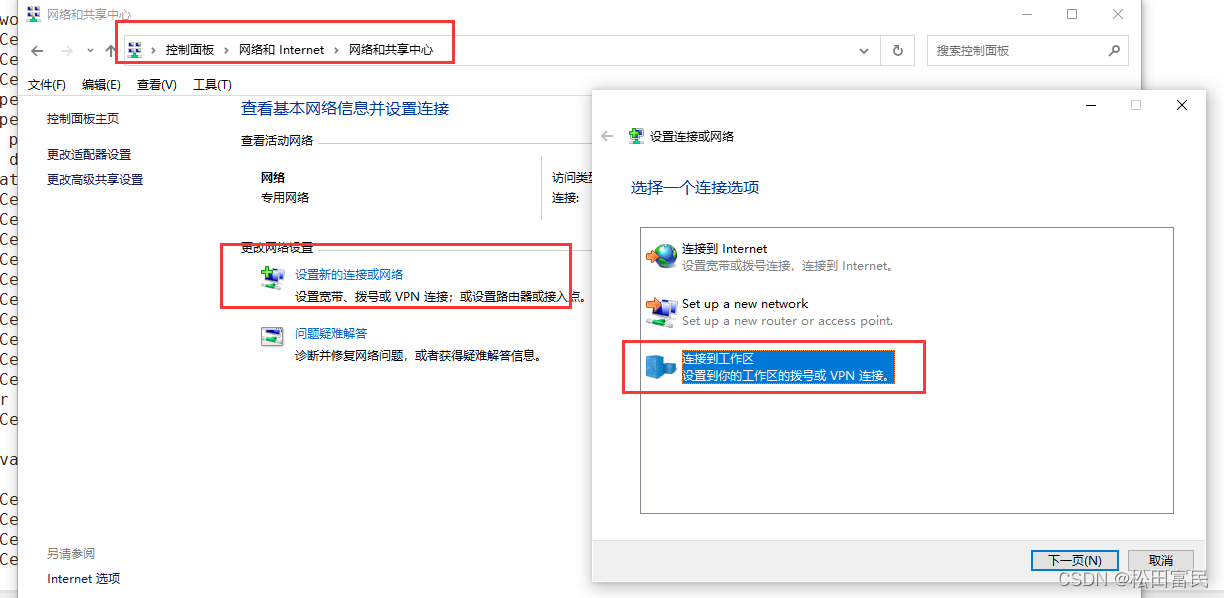Click the forward arrow in Control Panel window

point(67,50)
